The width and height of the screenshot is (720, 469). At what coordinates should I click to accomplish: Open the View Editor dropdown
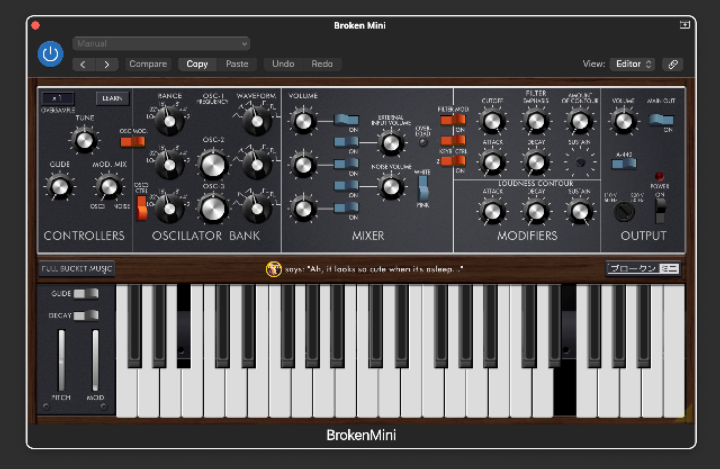click(x=632, y=64)
